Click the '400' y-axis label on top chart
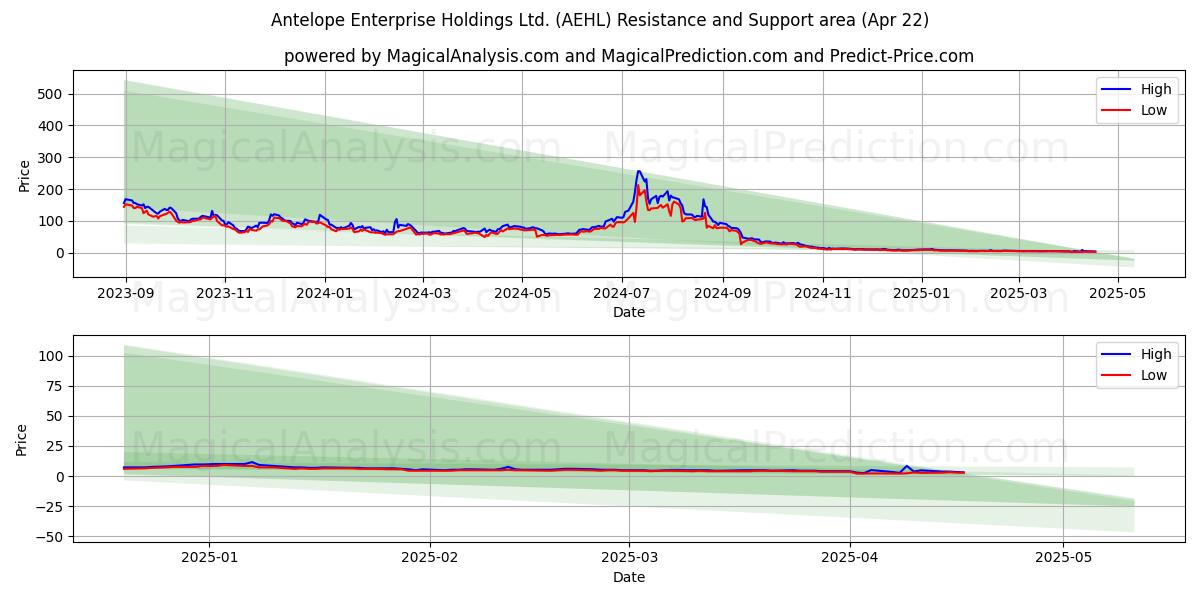Screen dimensions: 1200x600 pyautogui.click(x=51, y=126)
